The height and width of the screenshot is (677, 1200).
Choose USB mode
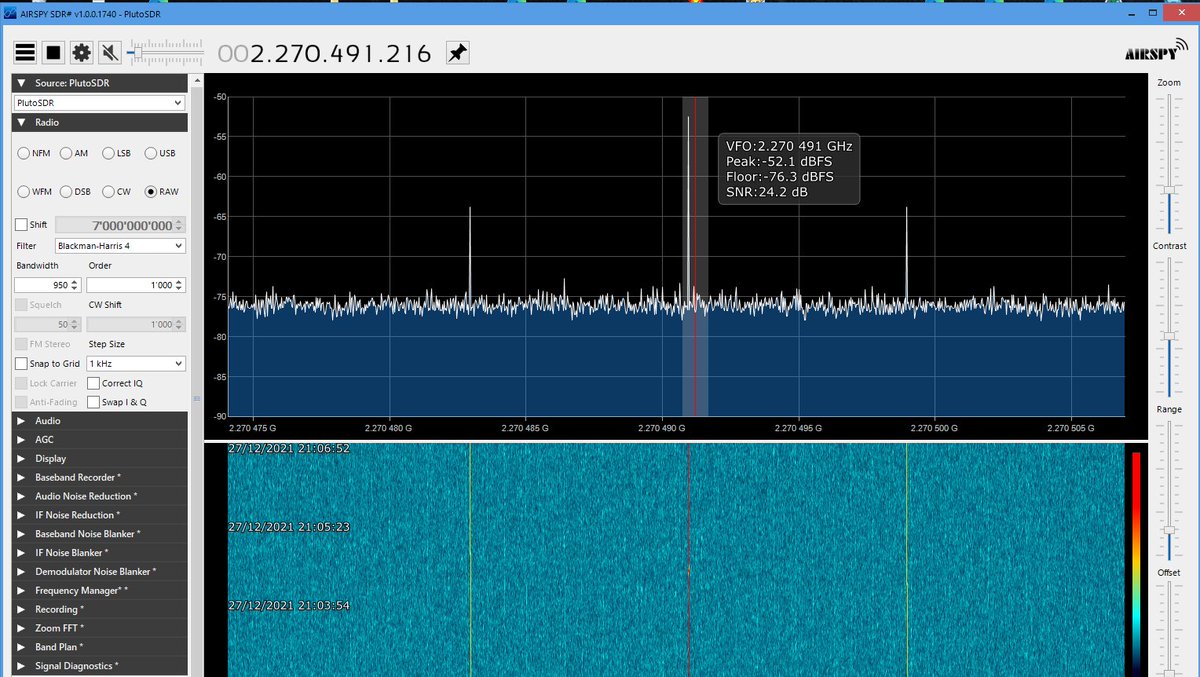pos(160,153)
